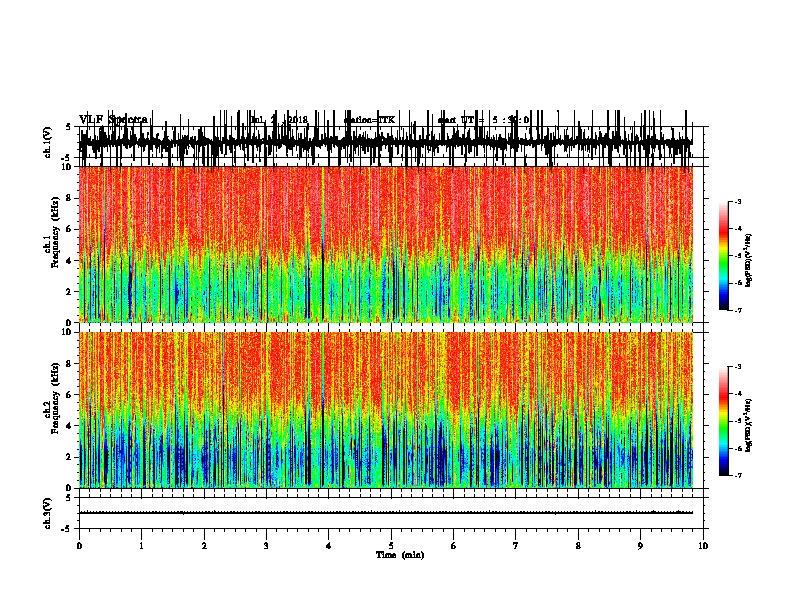This screenshot has width=792, height=612.
Task: Click the "8" kHz tick of ch.2 spectrogram
Action: point(70,364)
